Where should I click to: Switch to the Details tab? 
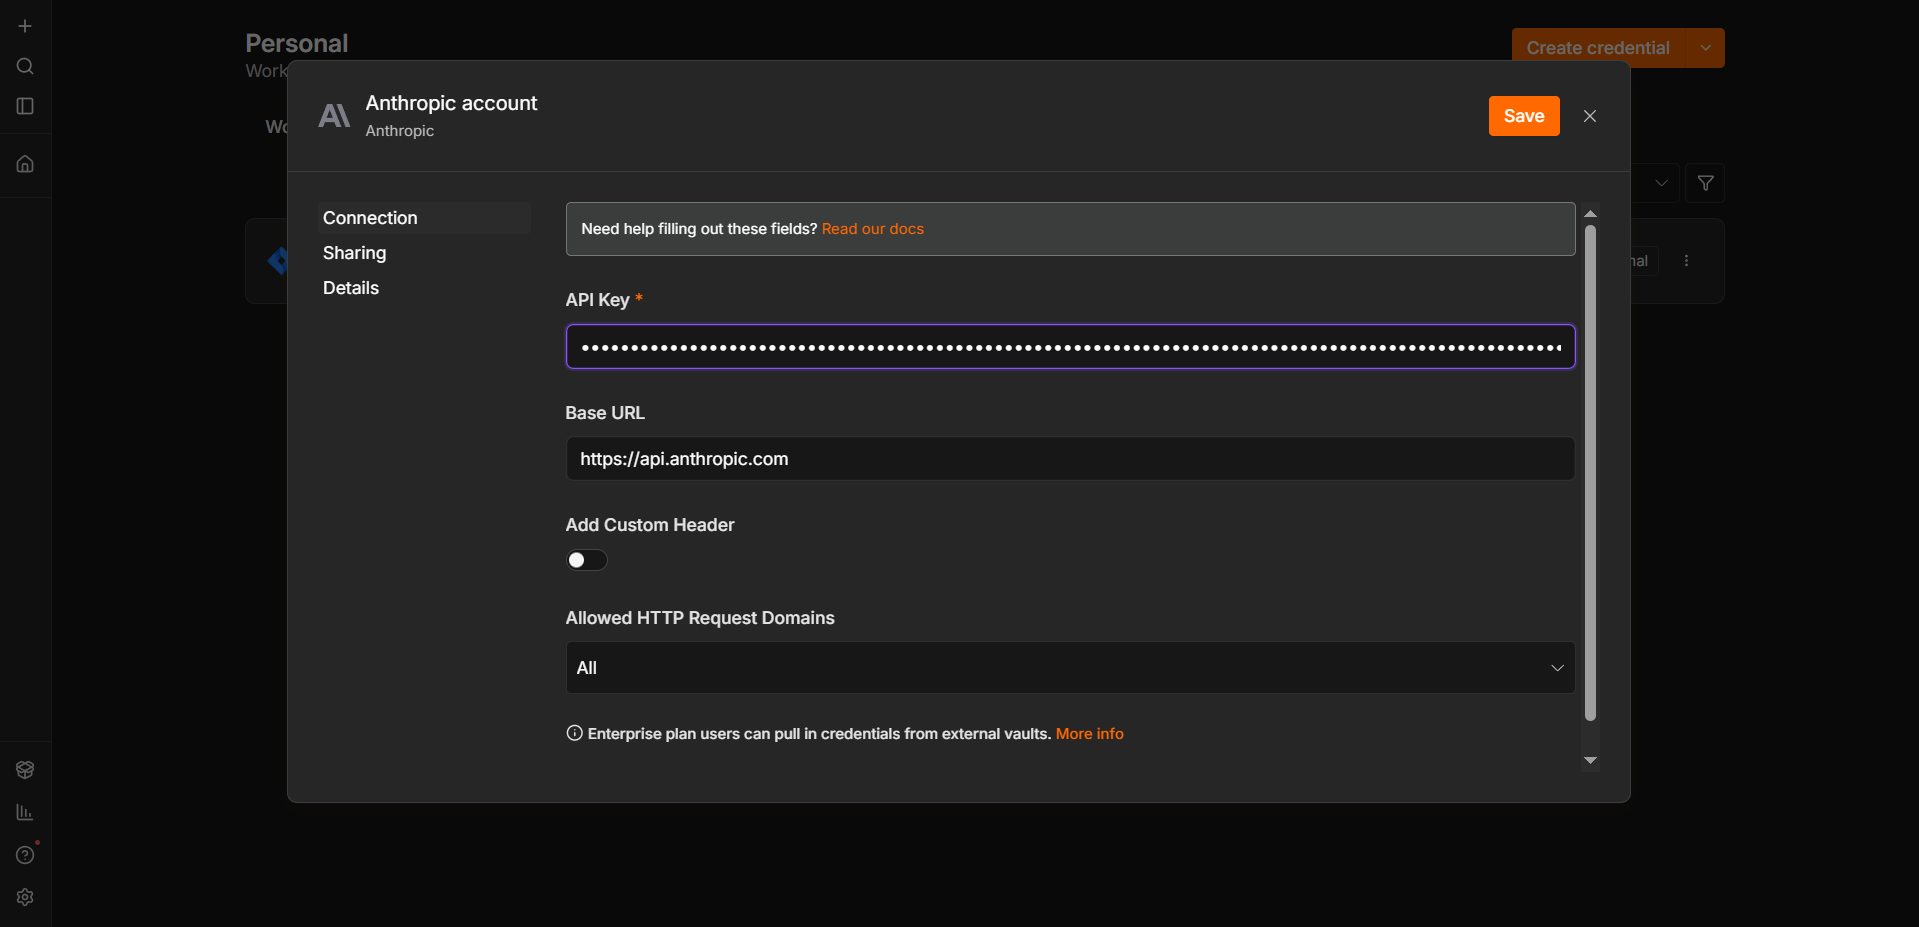(351, 288)
